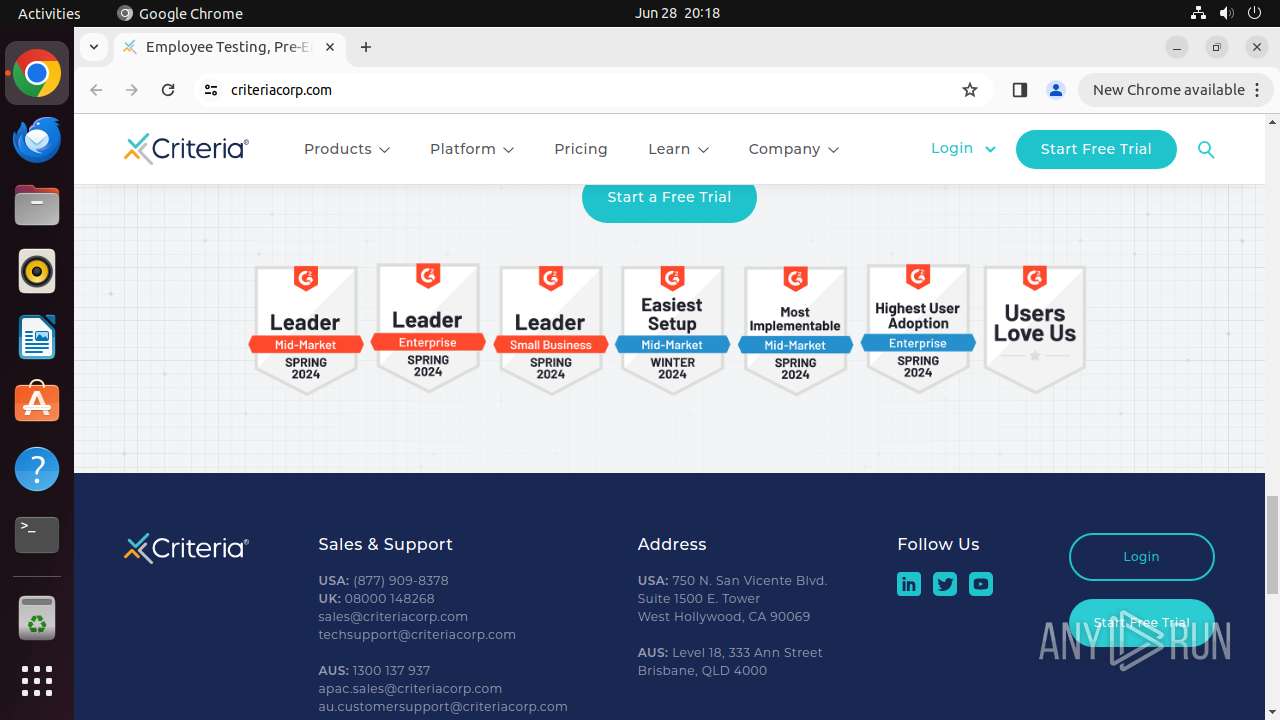This screenshot has width=1280, height=720.
Task: Click the Brisbane, QLD 4000 address line
Action: [x=702, y=671]
